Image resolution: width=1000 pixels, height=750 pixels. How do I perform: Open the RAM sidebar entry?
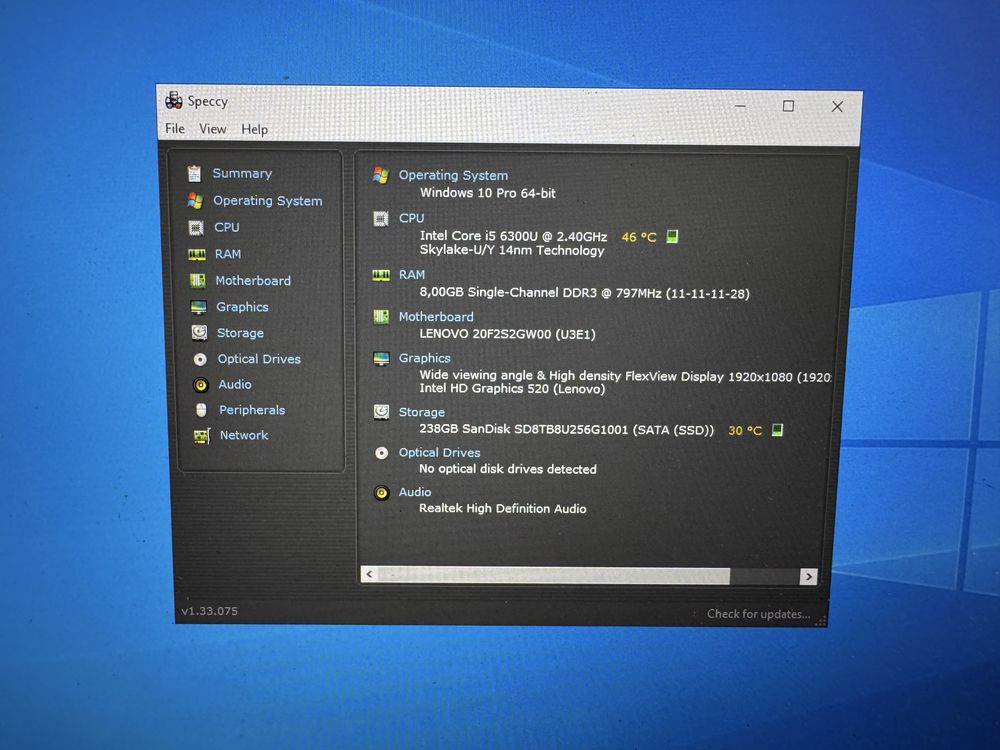pyautogui.click(x=228, y=254)
